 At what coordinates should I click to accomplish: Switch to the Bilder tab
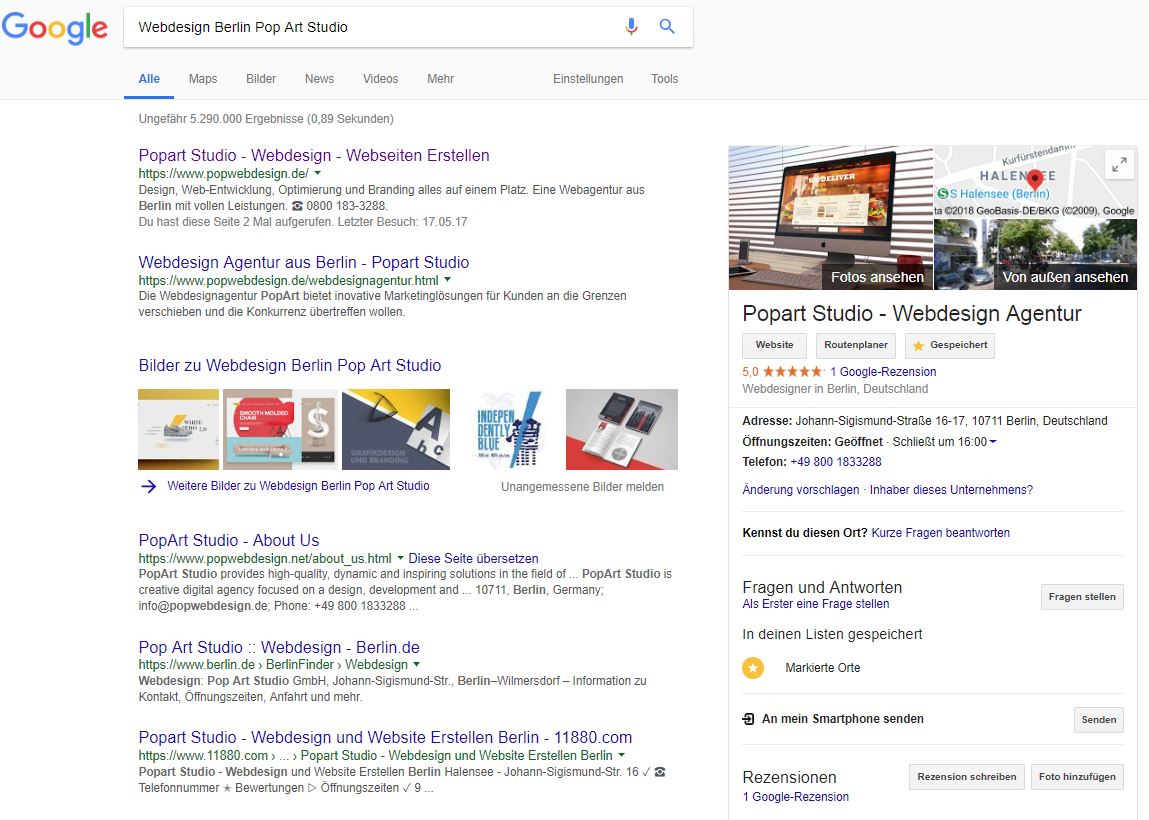click(x=261, y=79)
